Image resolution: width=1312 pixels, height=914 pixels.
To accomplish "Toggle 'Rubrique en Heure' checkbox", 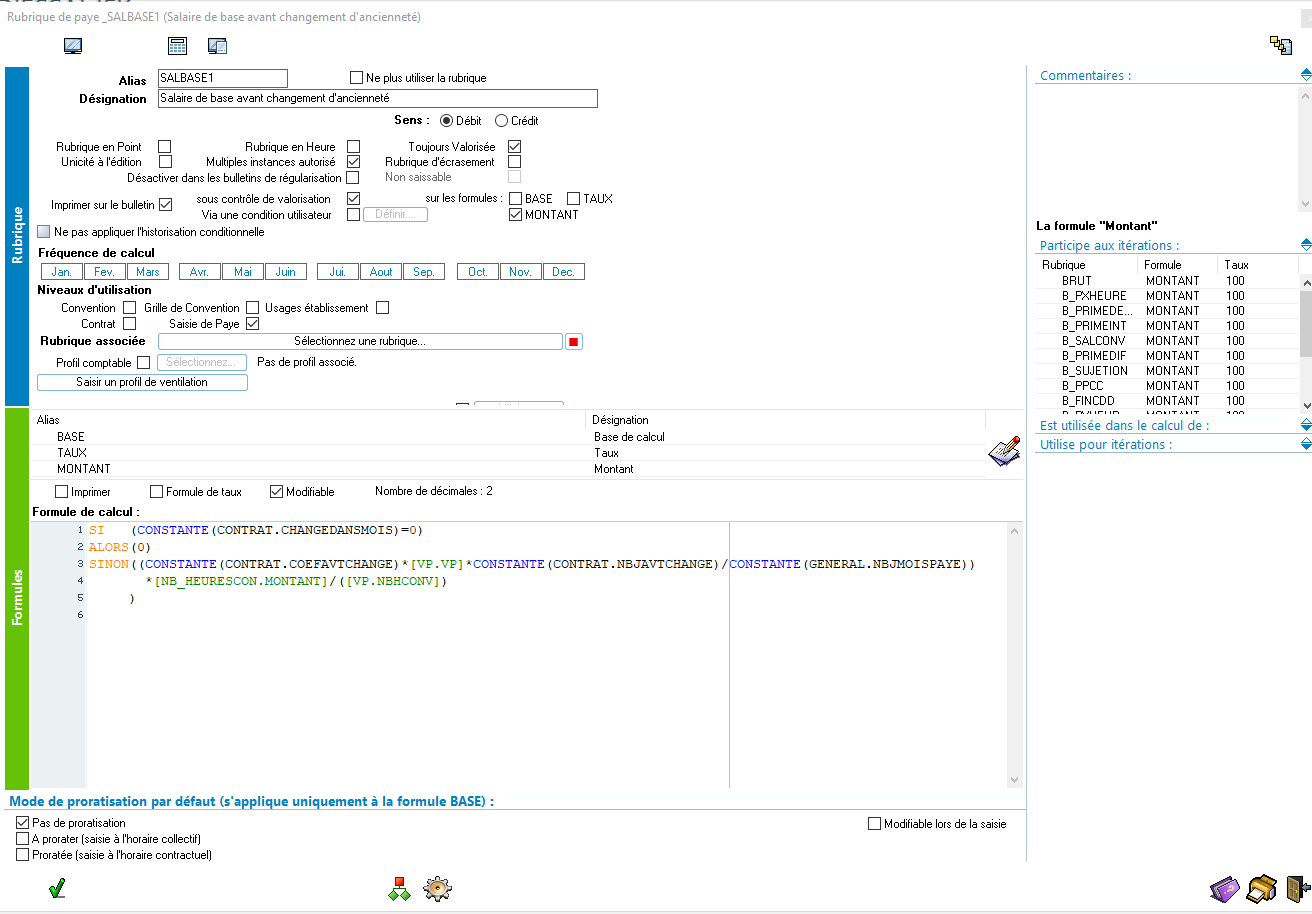I will (x=353, y=147).
